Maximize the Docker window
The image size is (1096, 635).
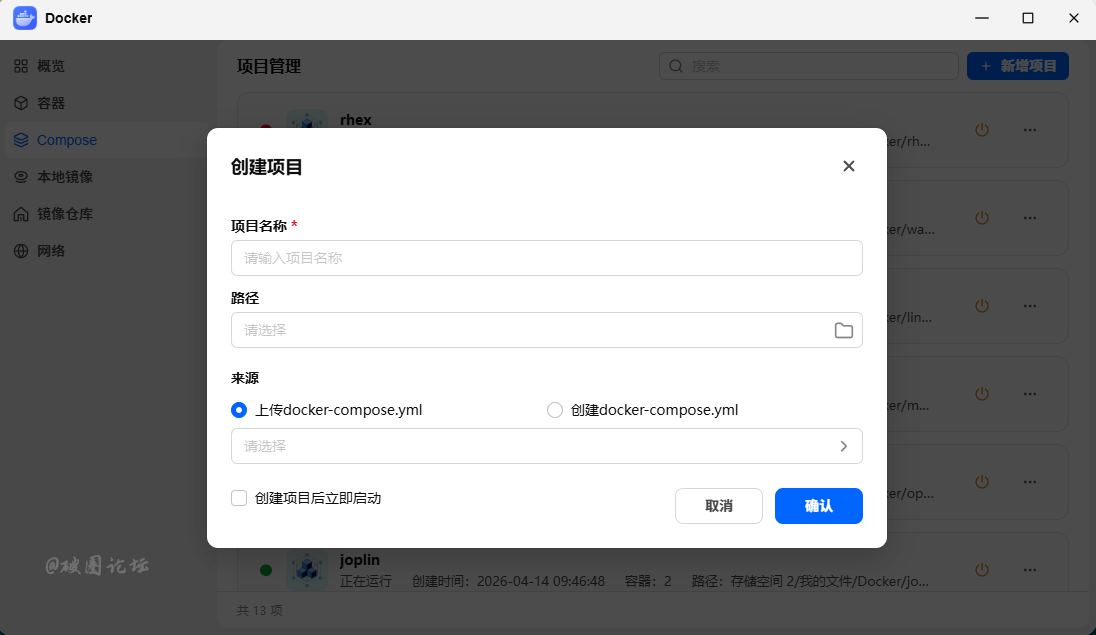click(1028, 18)
